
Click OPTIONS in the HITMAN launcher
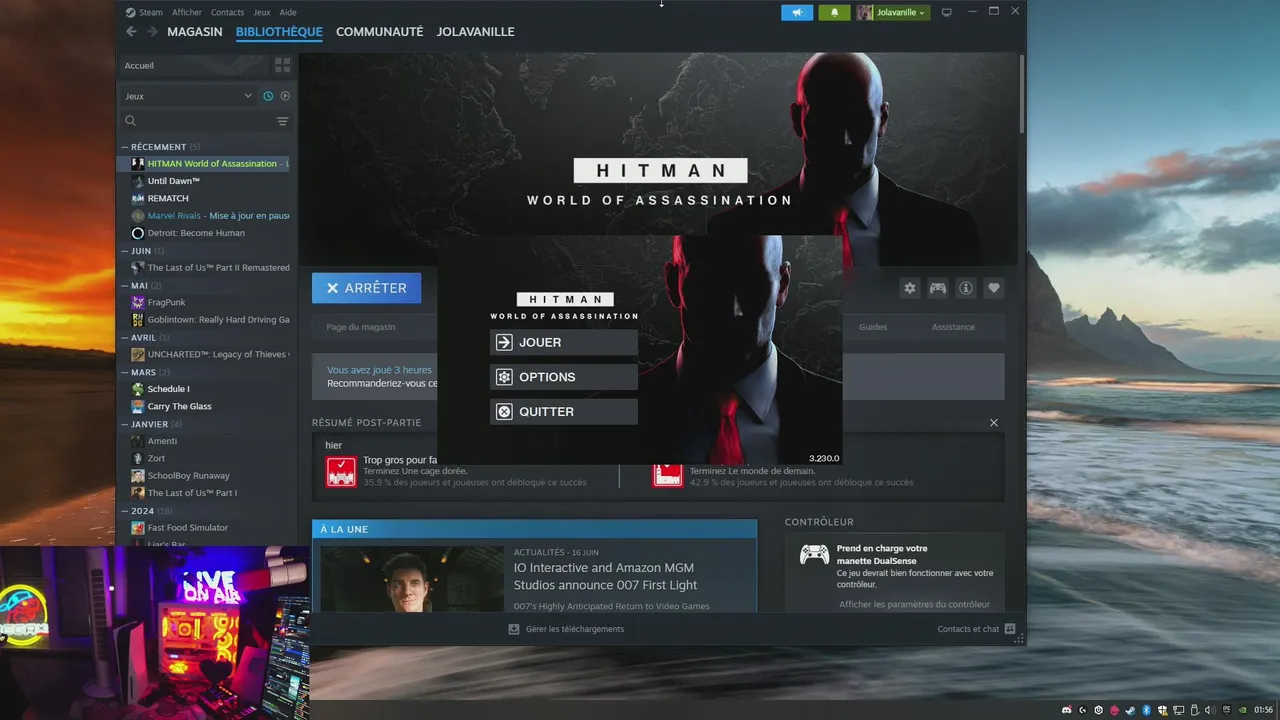[x=564, y=377]
